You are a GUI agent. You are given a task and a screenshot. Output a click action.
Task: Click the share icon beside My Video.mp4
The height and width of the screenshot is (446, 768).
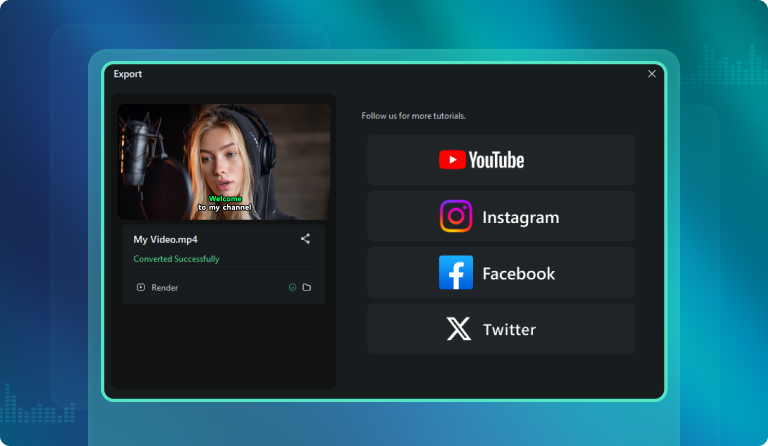coord(305,238)
